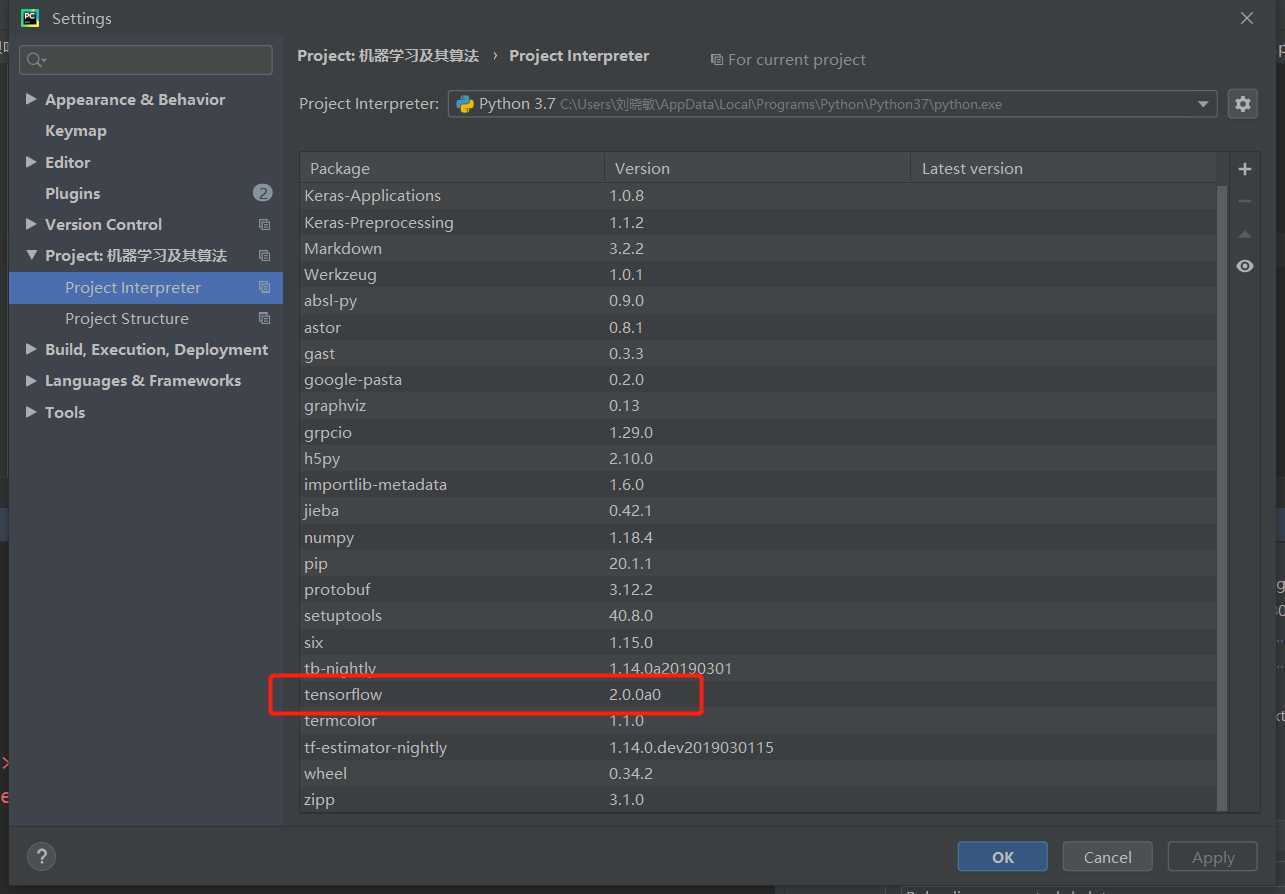Close the Settings dialog
Image resolution: width=1285 pixels, height=894 pixels.
[x=1247, y=18]
